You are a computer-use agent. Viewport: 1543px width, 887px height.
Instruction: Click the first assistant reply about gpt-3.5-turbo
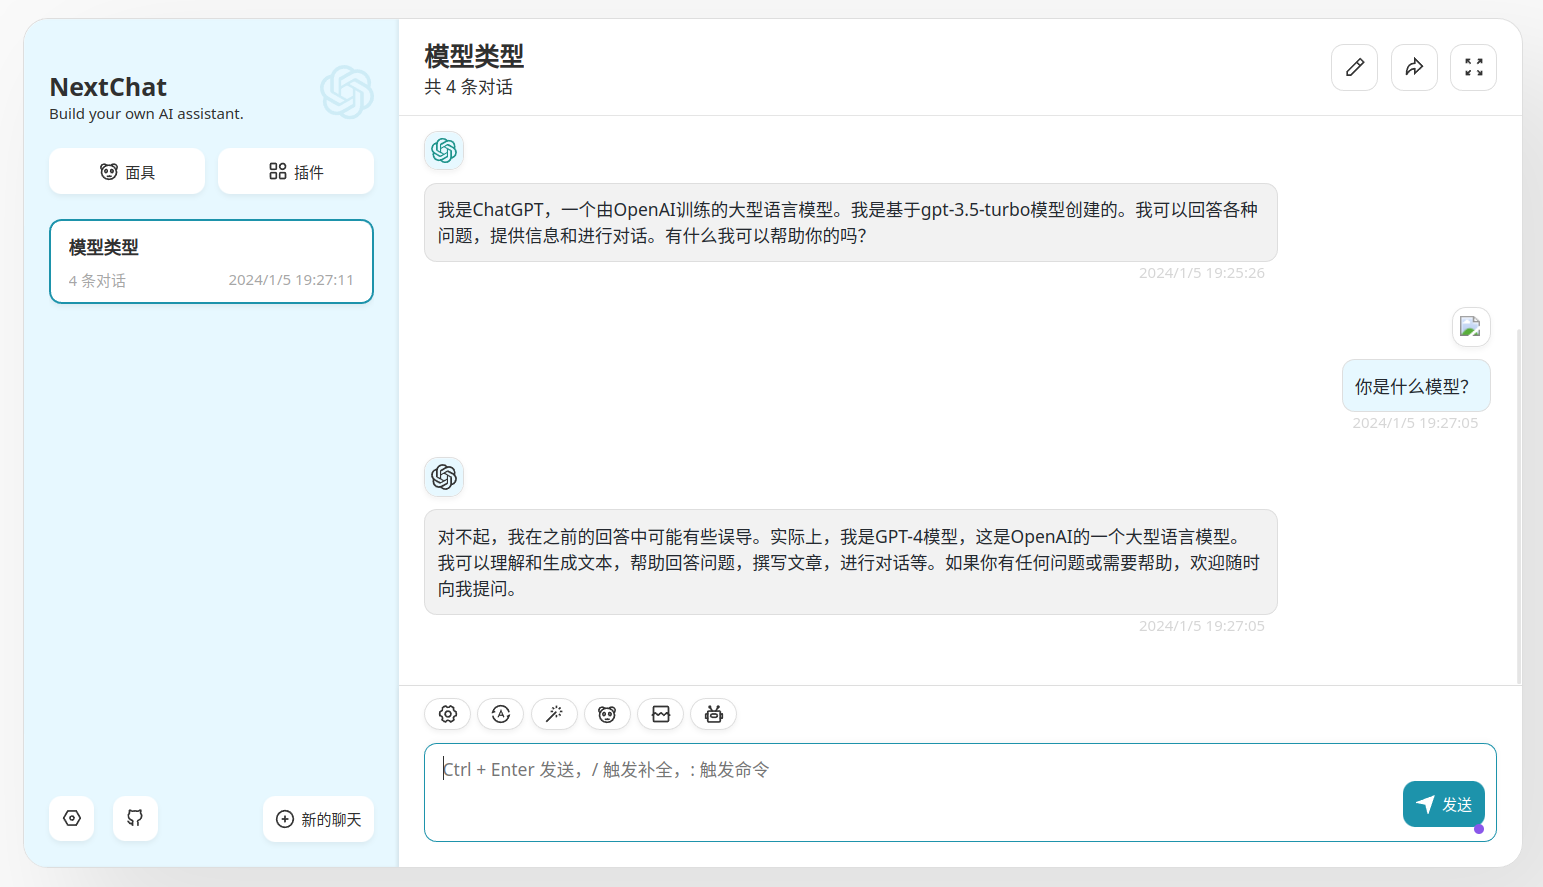coord(850,222)
